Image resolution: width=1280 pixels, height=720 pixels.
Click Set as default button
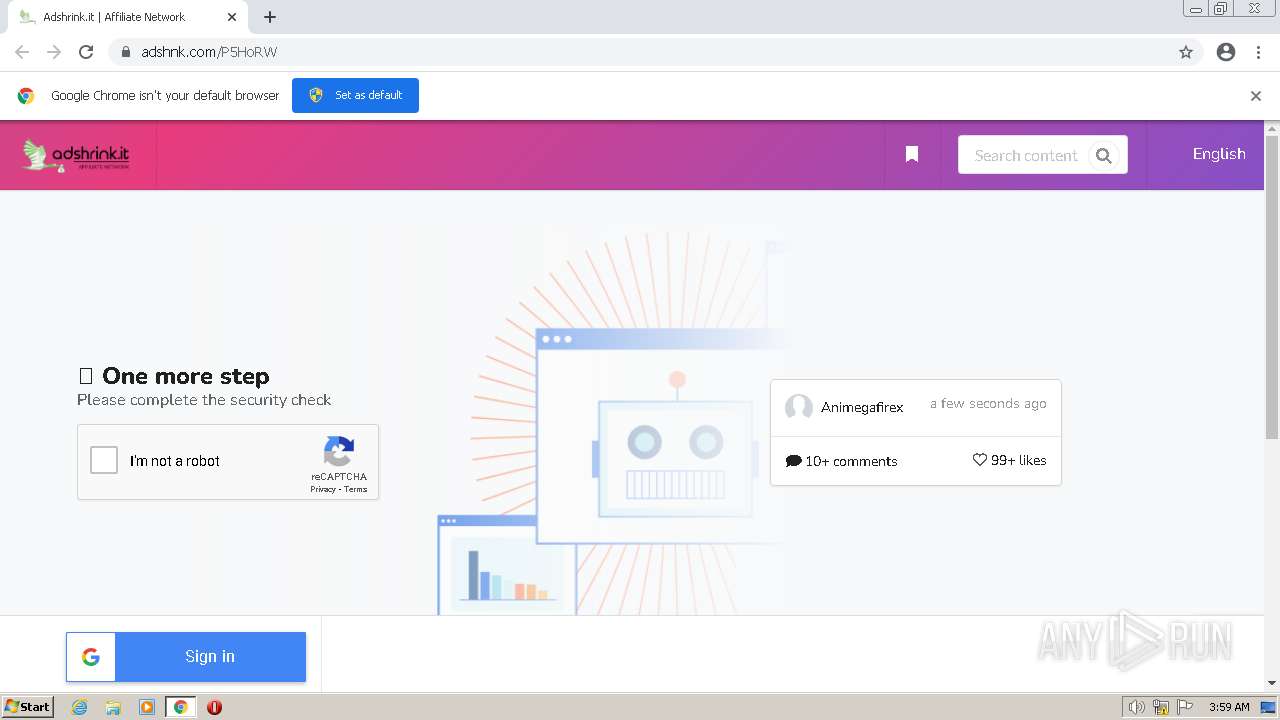(x=355, y=95)
